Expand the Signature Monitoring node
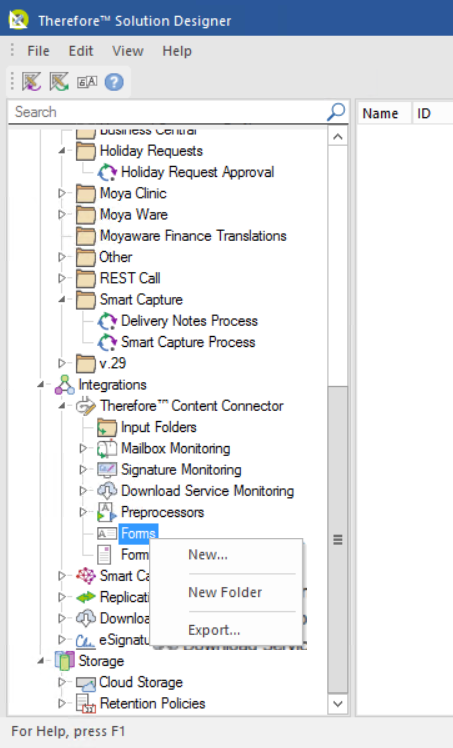 (x=83, y=470)
